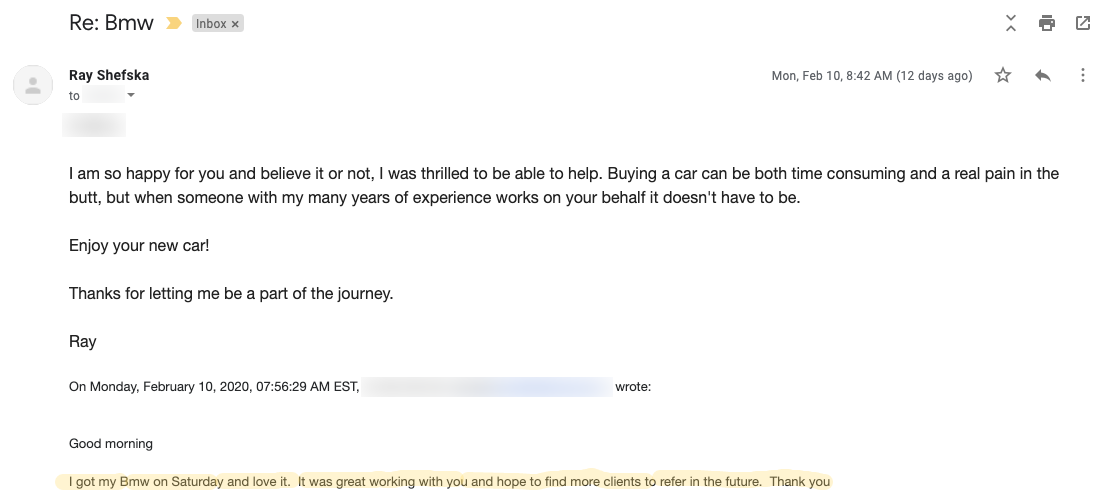
Task: Click the collapse all messages icon
Action: tap(1011, 23)
